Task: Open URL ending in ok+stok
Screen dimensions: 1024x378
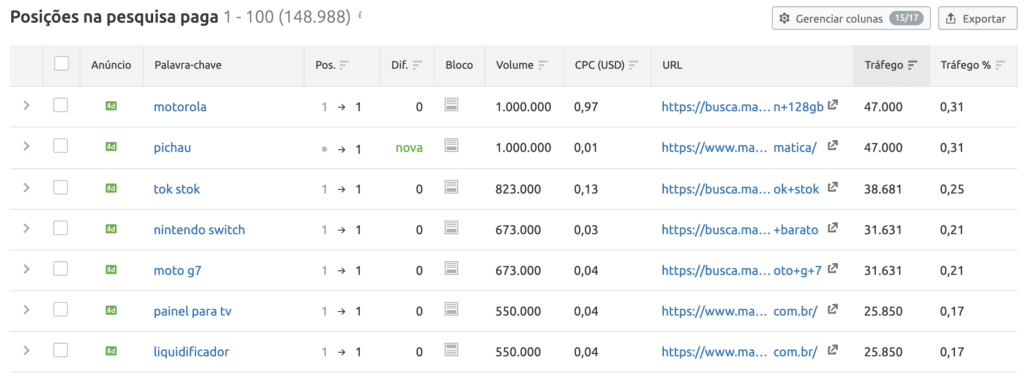Action: tap(740, 189)
